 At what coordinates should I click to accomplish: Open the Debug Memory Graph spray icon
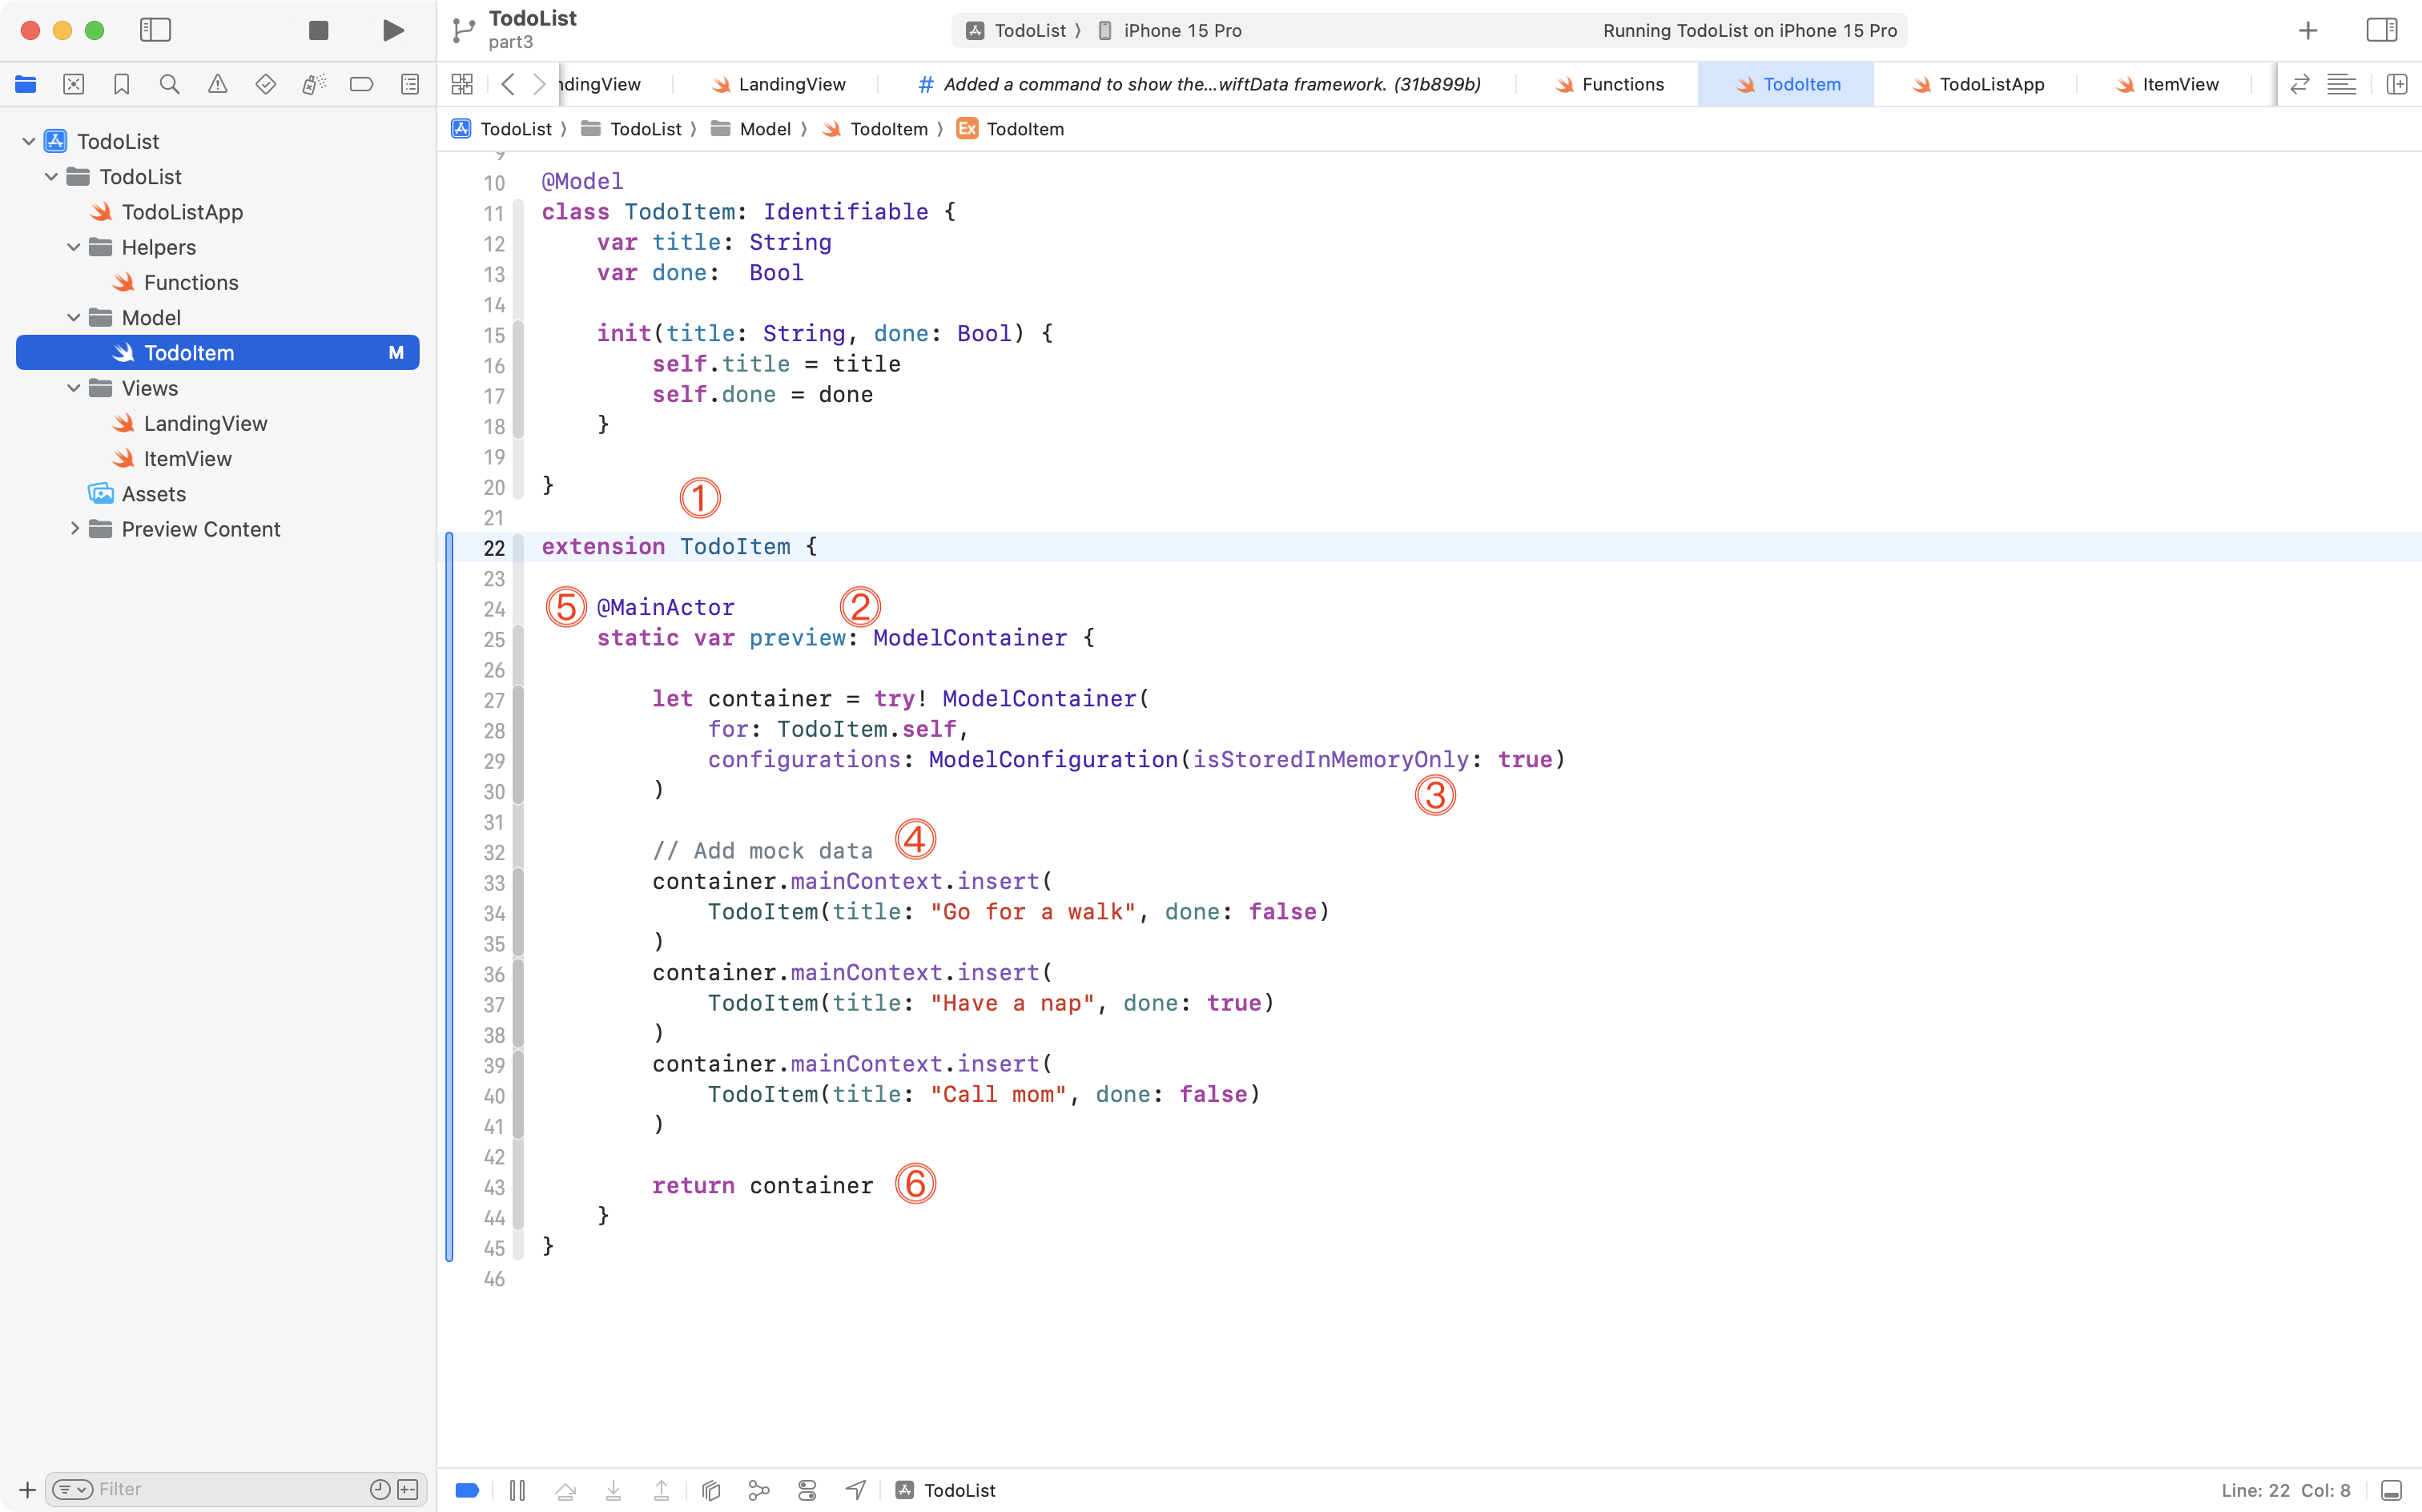point(313,84)
